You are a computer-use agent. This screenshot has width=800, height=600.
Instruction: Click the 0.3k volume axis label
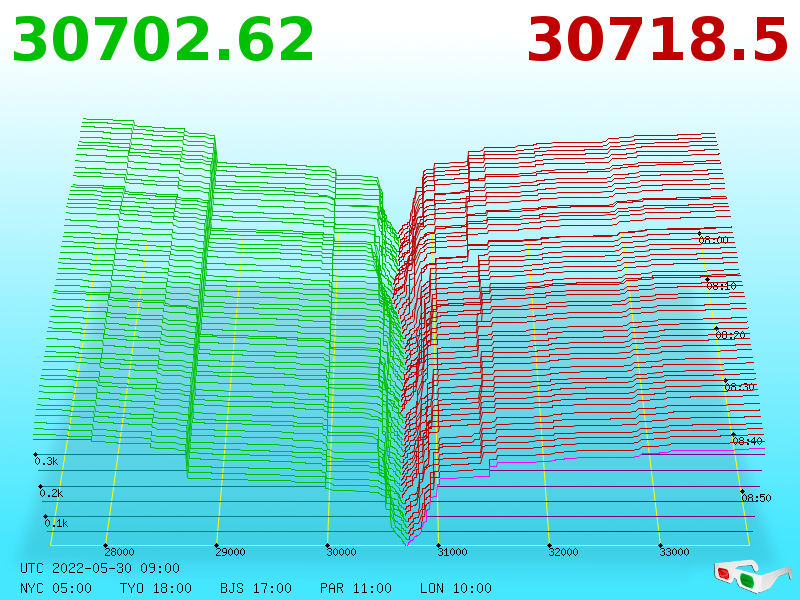click(x=46, y=461)
